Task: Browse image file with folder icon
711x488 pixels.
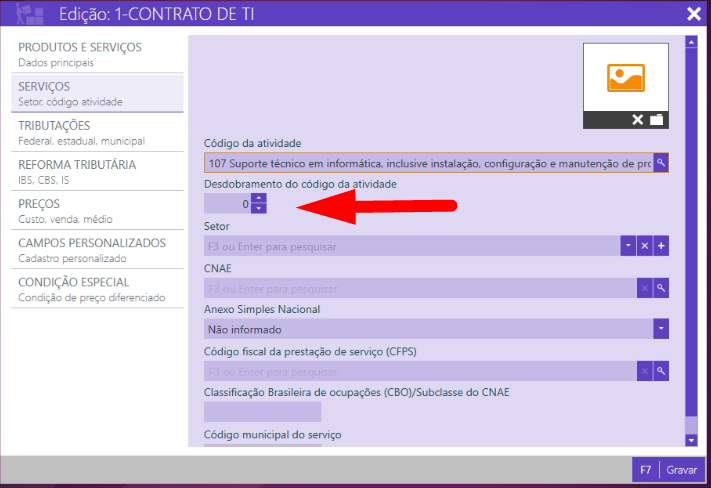Action: [x=657, y=120]
